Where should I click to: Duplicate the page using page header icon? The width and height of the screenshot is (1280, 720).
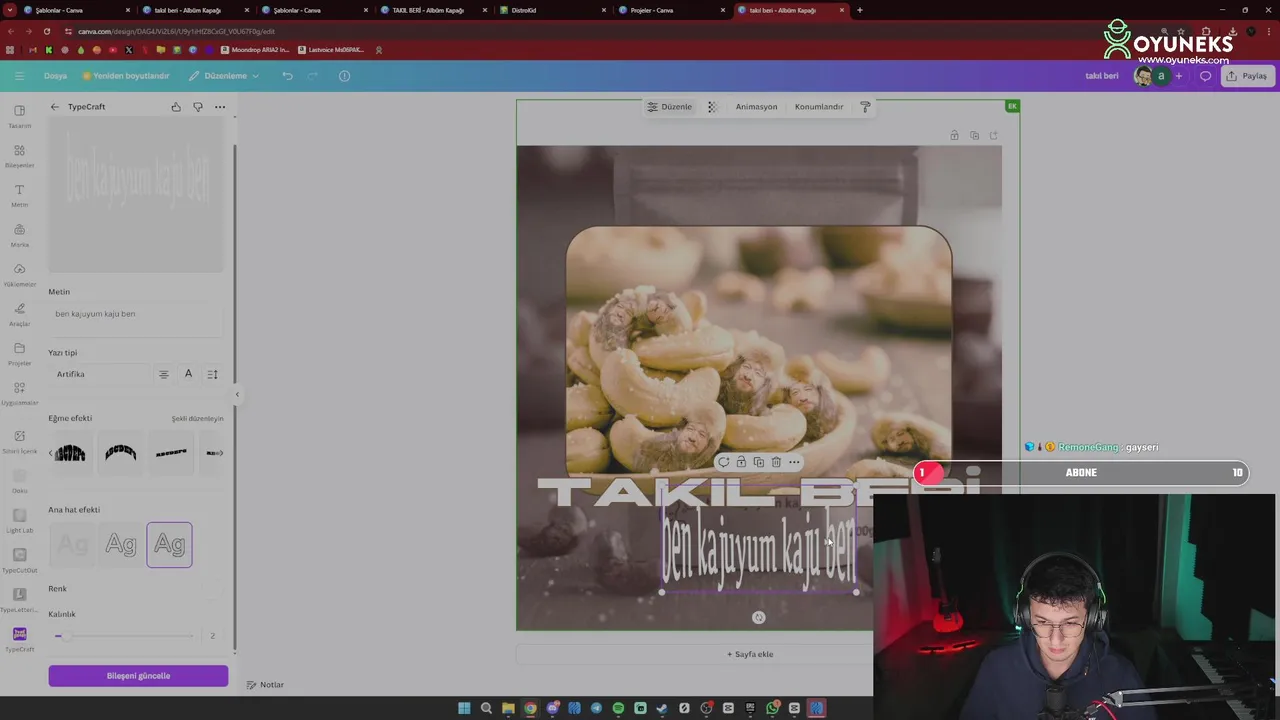(x=974, y=135)
